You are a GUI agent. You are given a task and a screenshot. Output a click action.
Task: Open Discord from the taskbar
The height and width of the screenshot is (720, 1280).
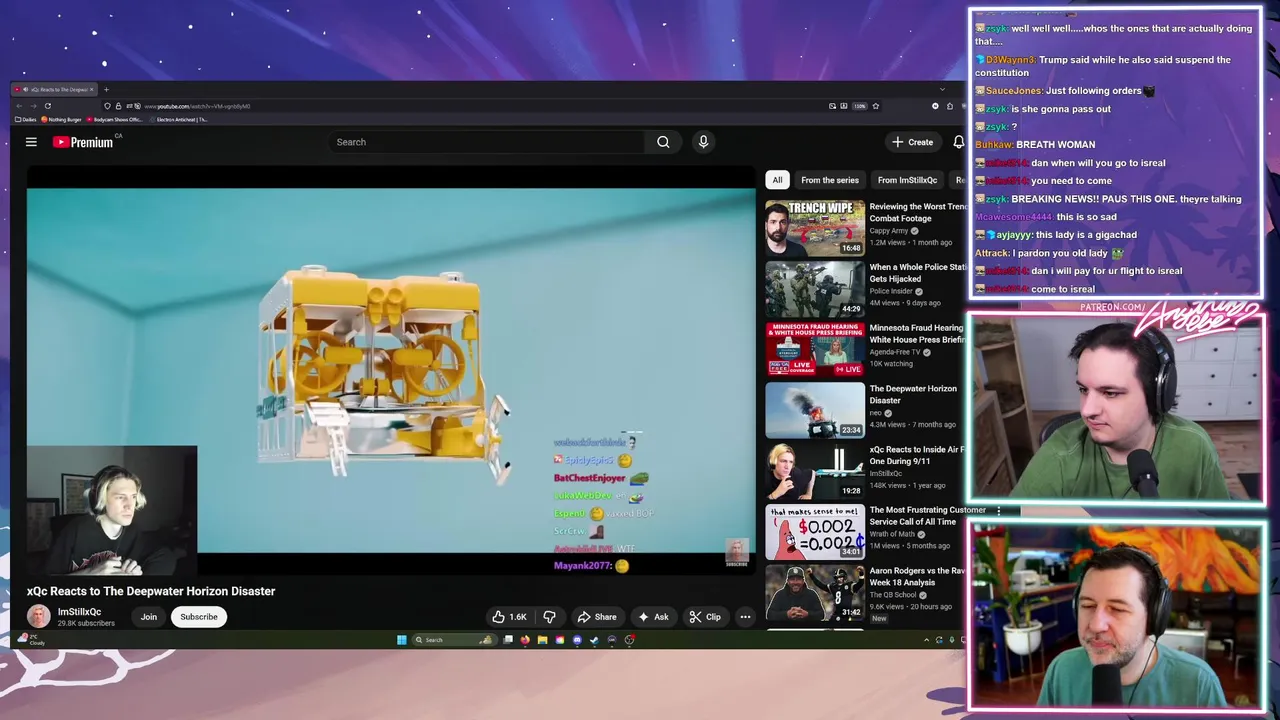(577, 640)
